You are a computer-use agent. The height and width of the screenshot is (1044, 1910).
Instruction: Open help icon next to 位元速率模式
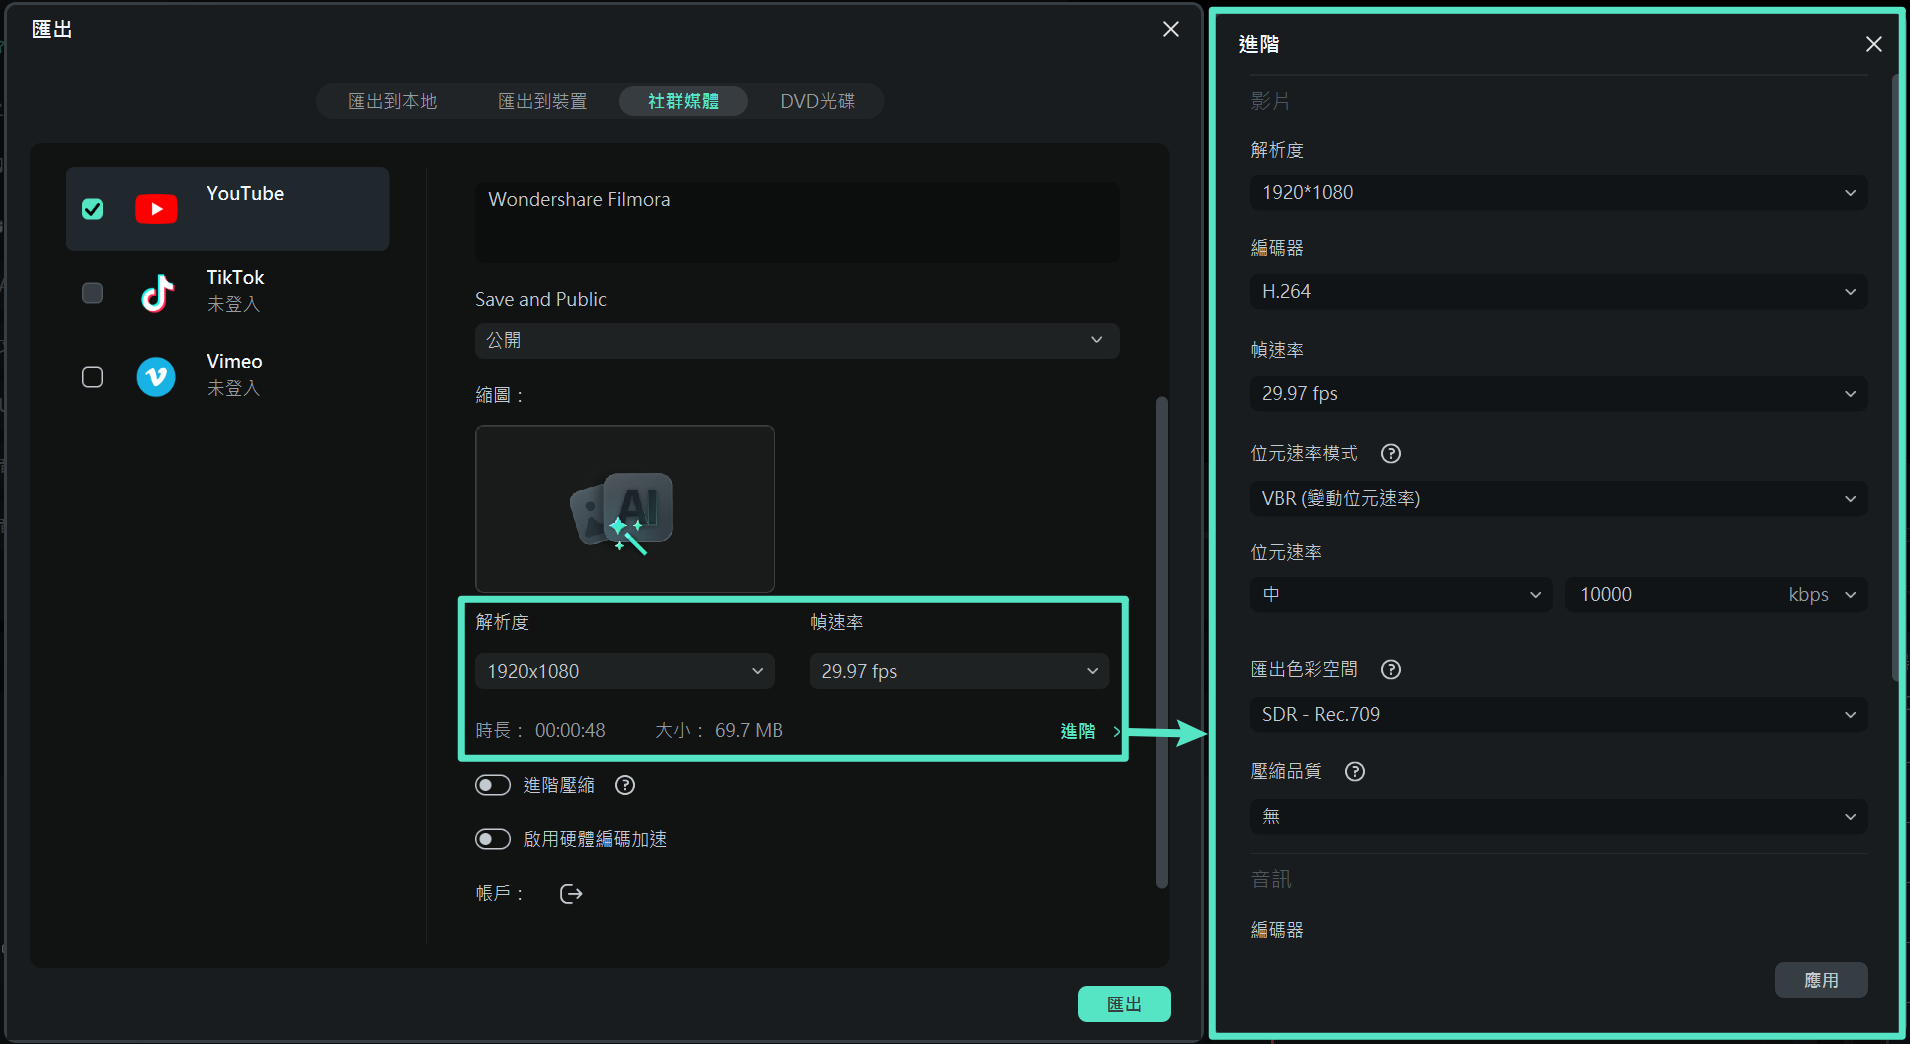click(1390, 454)
